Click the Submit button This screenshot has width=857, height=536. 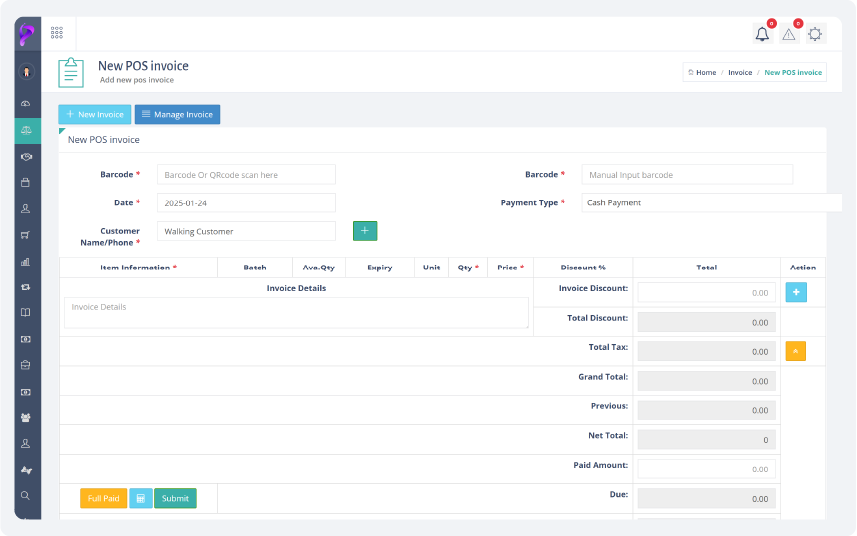(175, 498)
